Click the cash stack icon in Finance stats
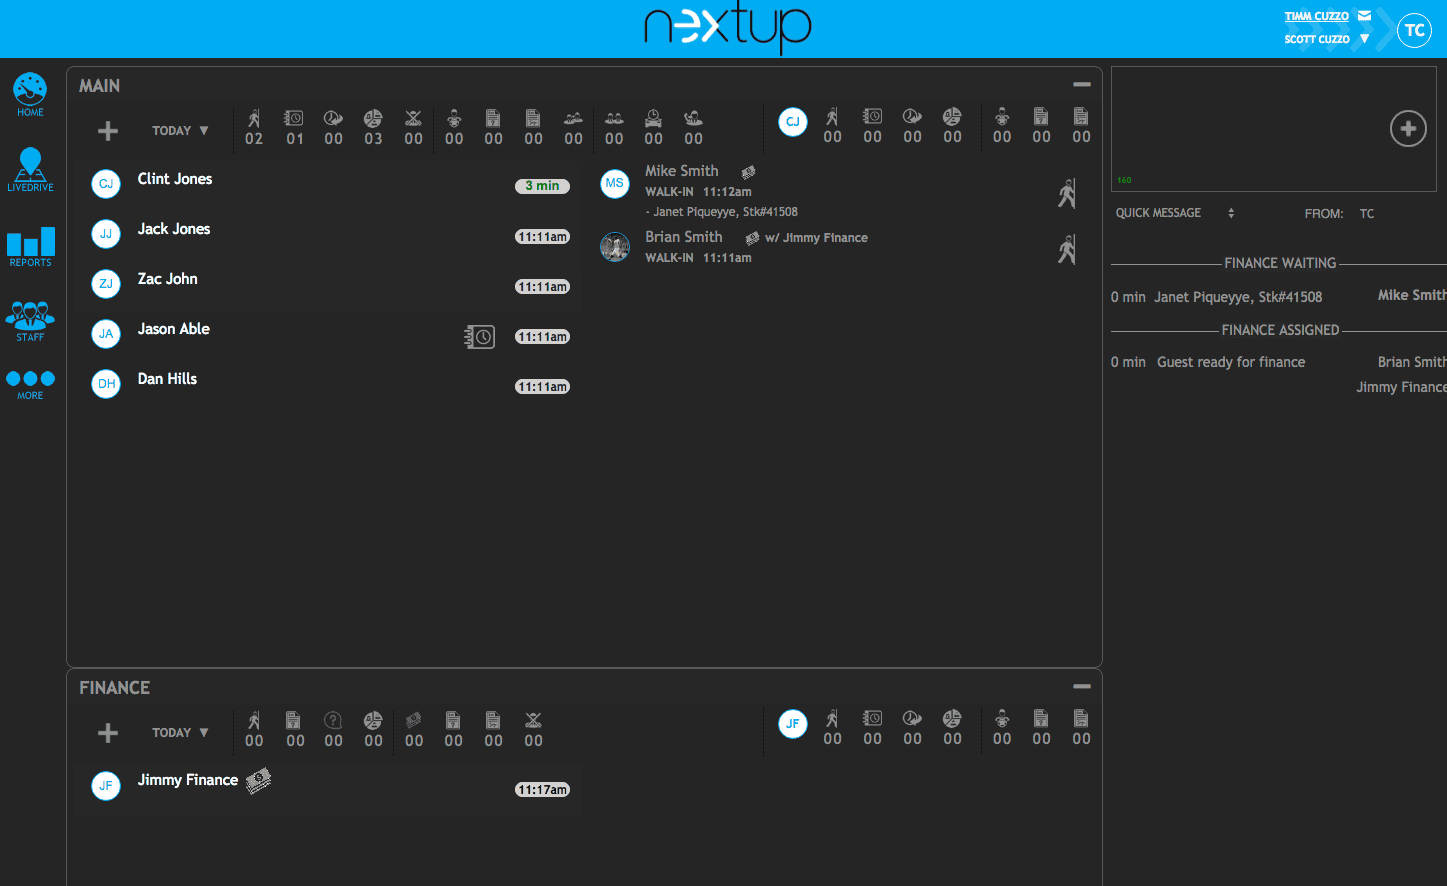Viewport: 1447px width, 886px height. click(413, 720)
